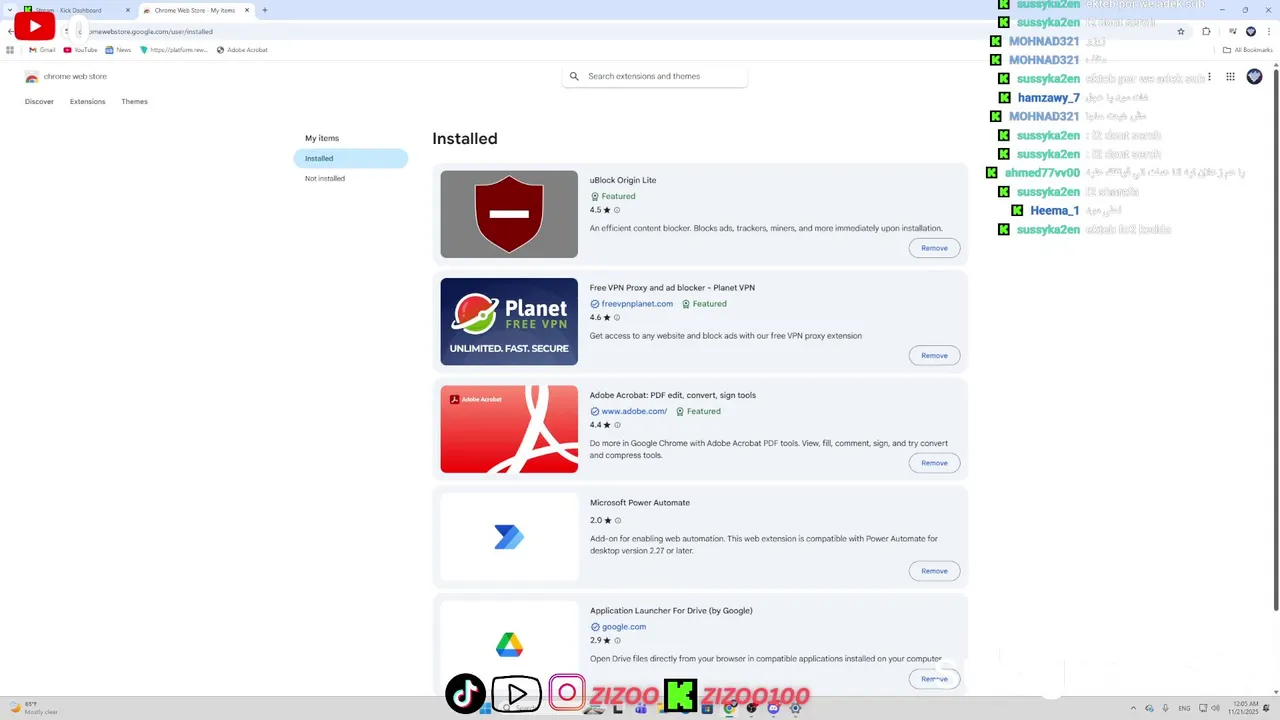
Task: Open the www.adobe.com/ link
Action: pyautogui.click(x=634, y=411)
